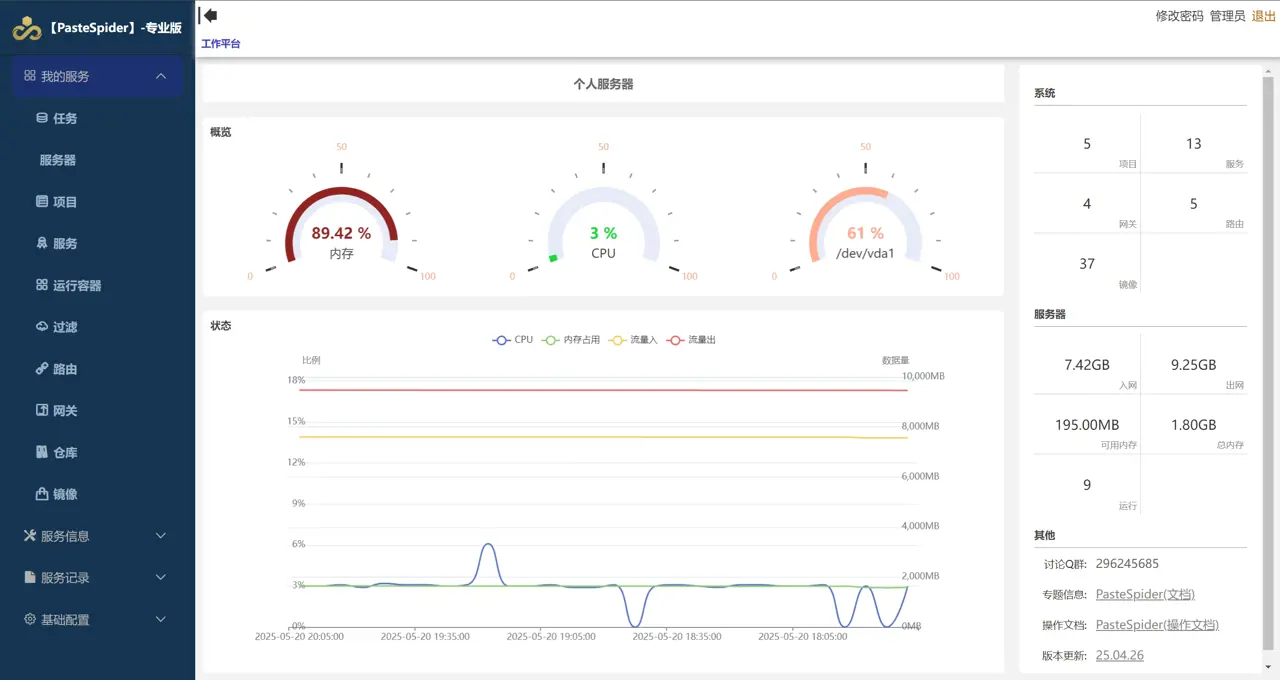The image size is (1280, 680).
Task: Toggle the 流量出 series in legend
Action: [691, 340]
